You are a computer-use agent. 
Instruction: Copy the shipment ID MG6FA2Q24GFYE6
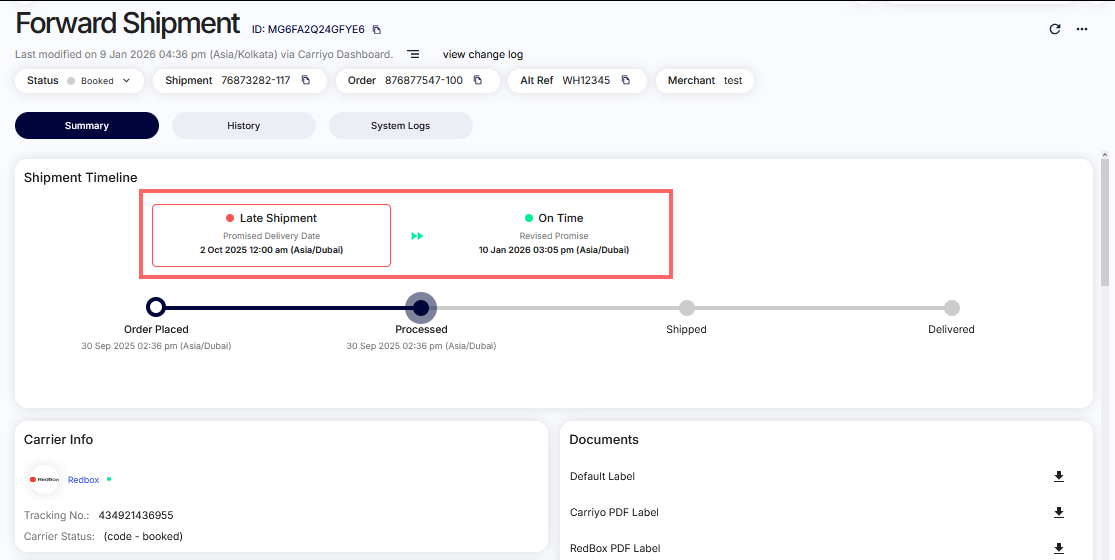[377, 30]
